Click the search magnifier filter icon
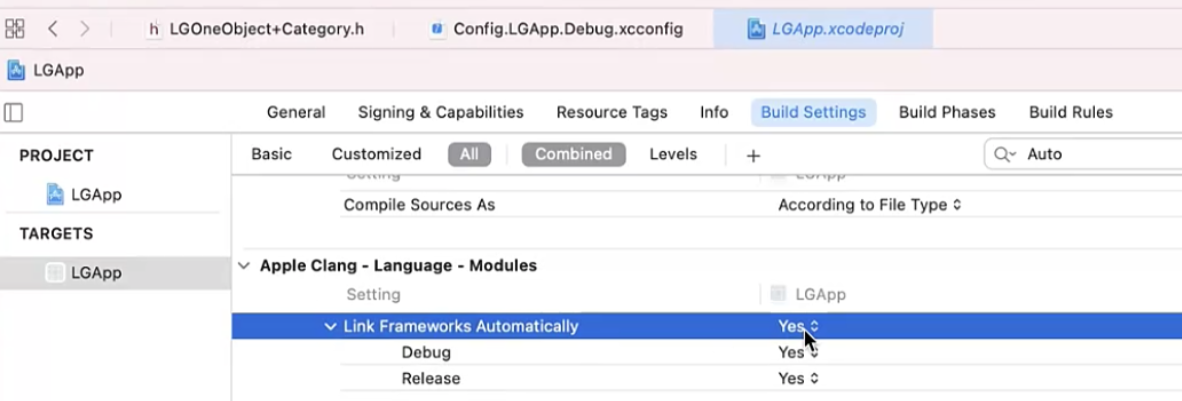The height and width of the screenshot is (401, 1182). click(1005, 155)
